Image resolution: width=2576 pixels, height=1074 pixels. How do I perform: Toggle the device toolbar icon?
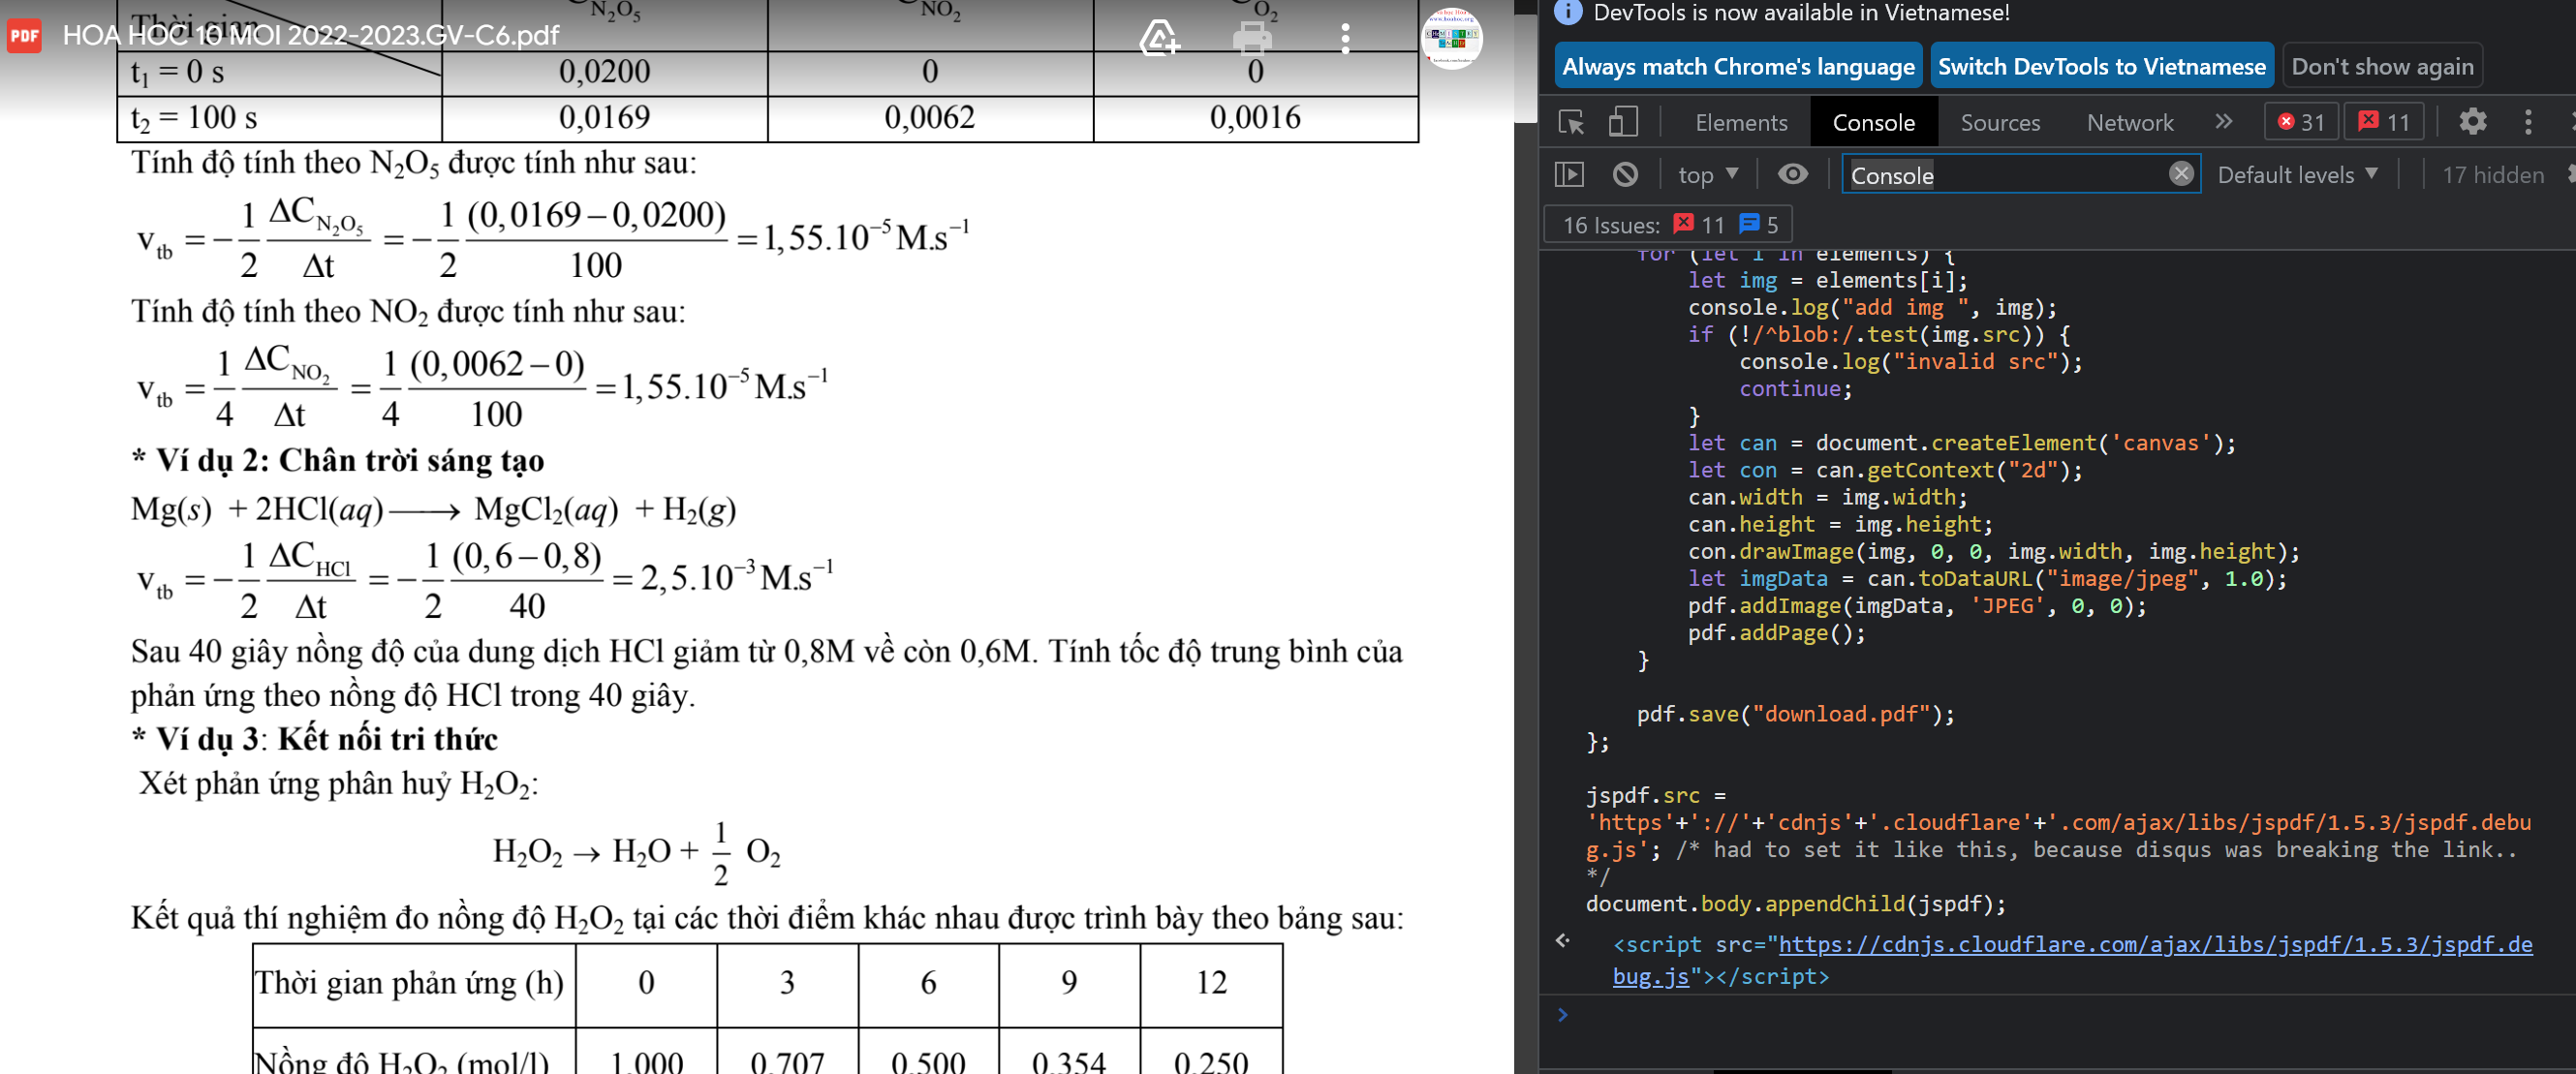[x=1622, y=122]
